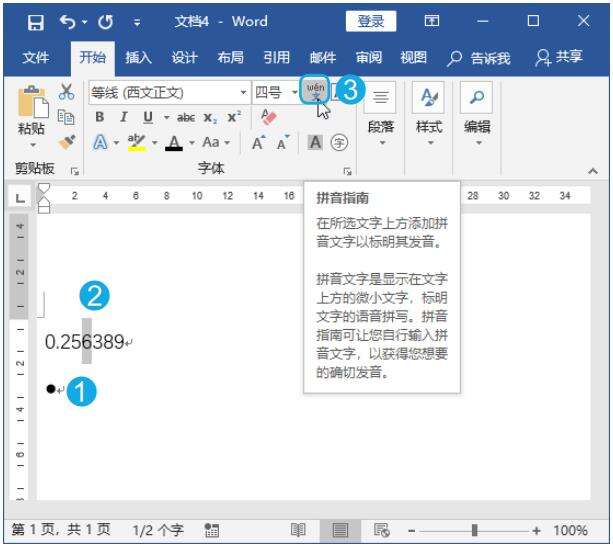Click the zoom slider handle

coord(474,530)
